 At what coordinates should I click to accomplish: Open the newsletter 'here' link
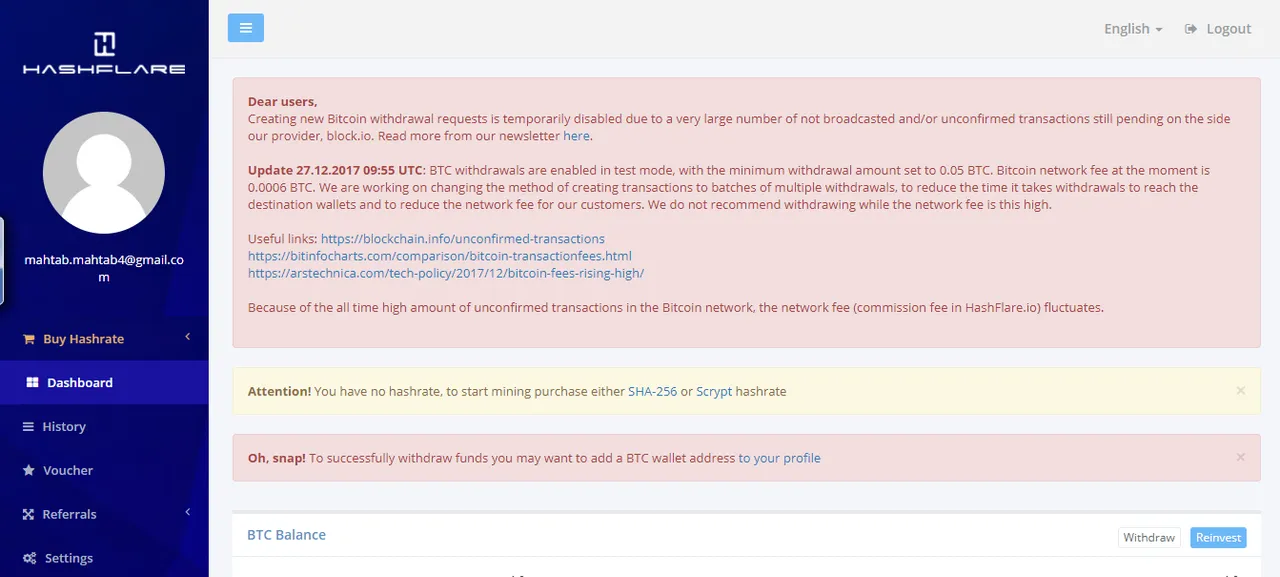(x=576, y=136)
